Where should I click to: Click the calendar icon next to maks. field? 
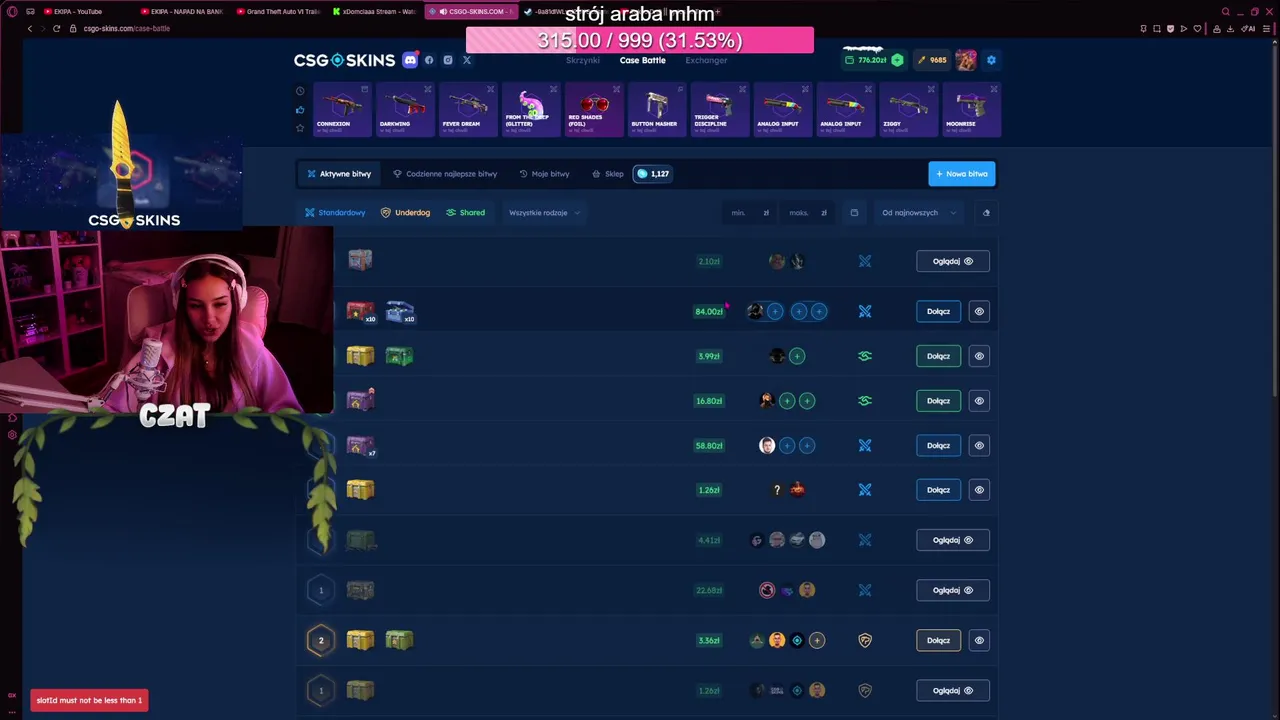click(x=854, y=213)
